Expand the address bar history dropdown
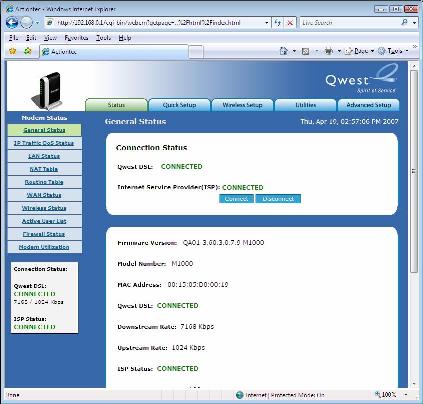Image resolution: width=423 pixels, height=404 pixels. pos(267,23)
